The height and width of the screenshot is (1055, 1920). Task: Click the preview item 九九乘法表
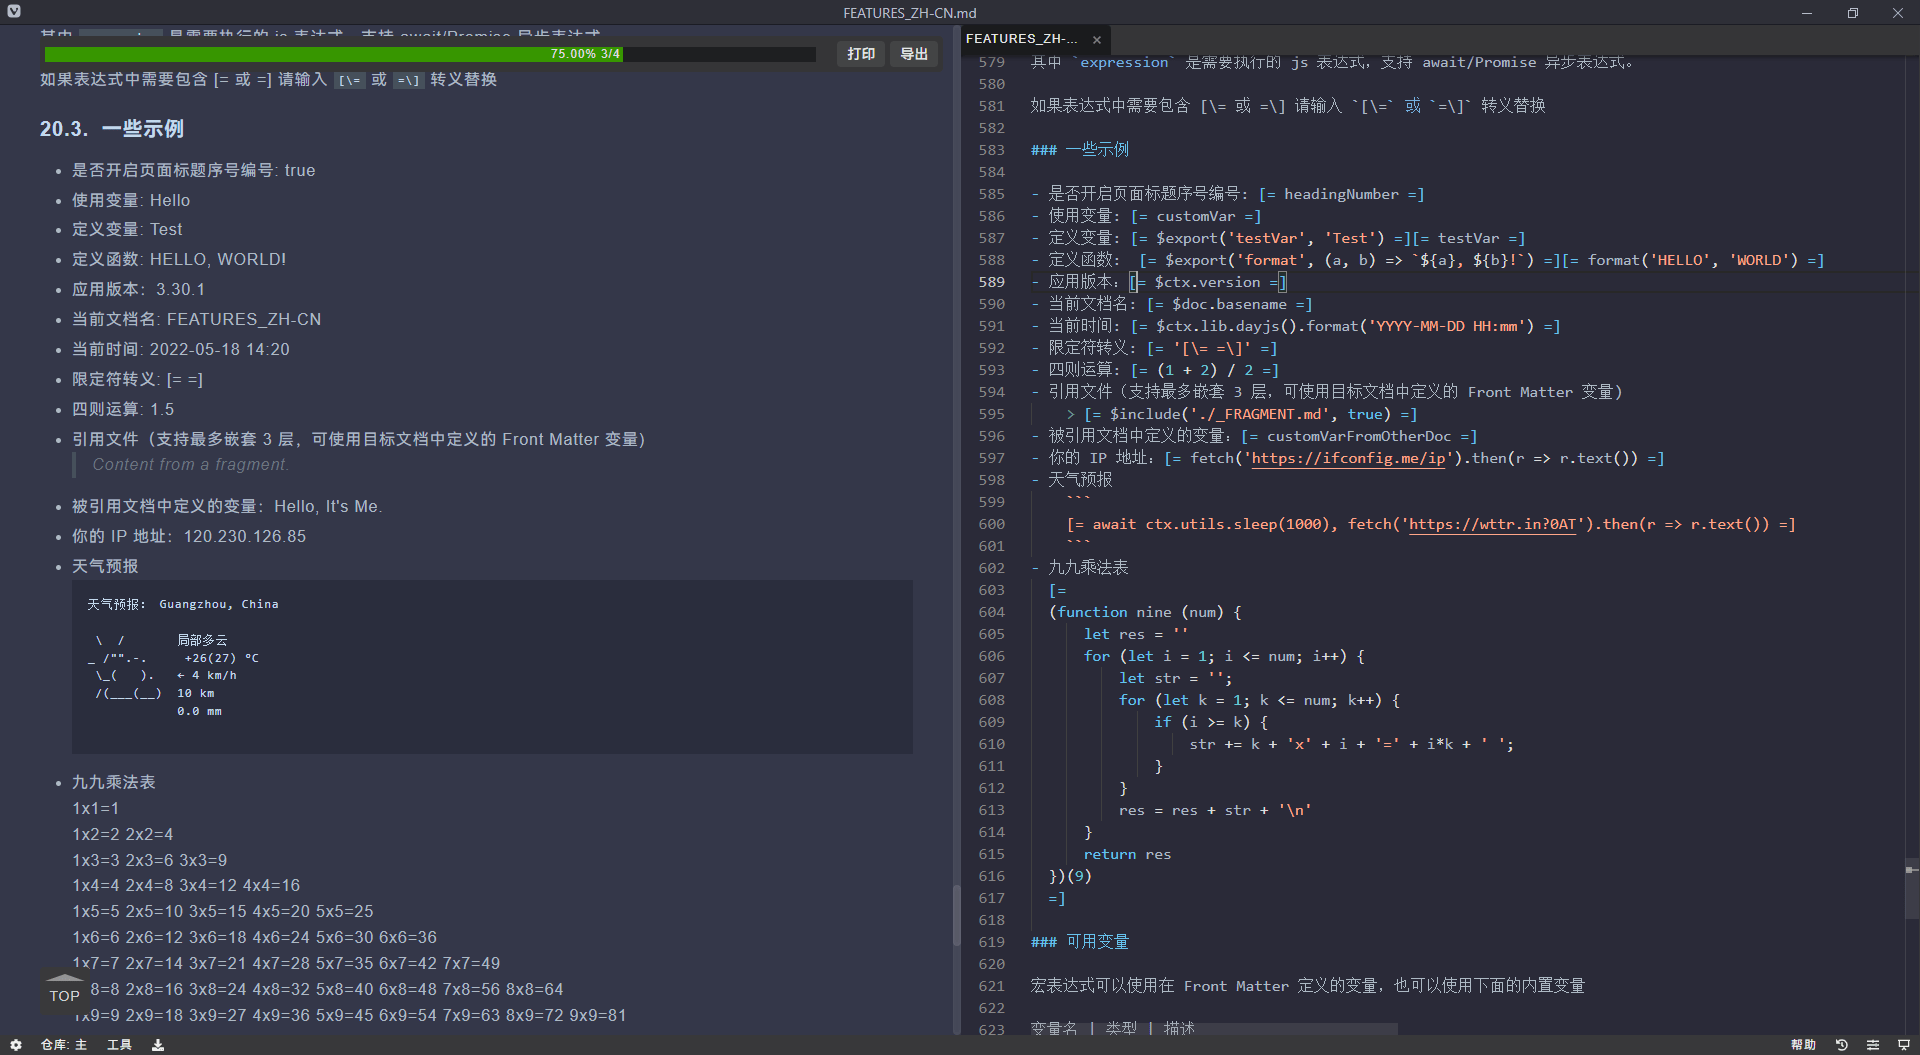[113, 783]
